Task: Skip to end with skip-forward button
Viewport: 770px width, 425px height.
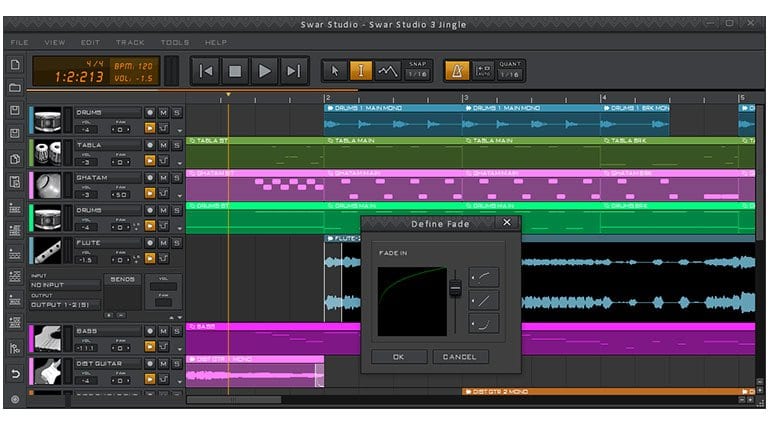Action: (293, 71)
